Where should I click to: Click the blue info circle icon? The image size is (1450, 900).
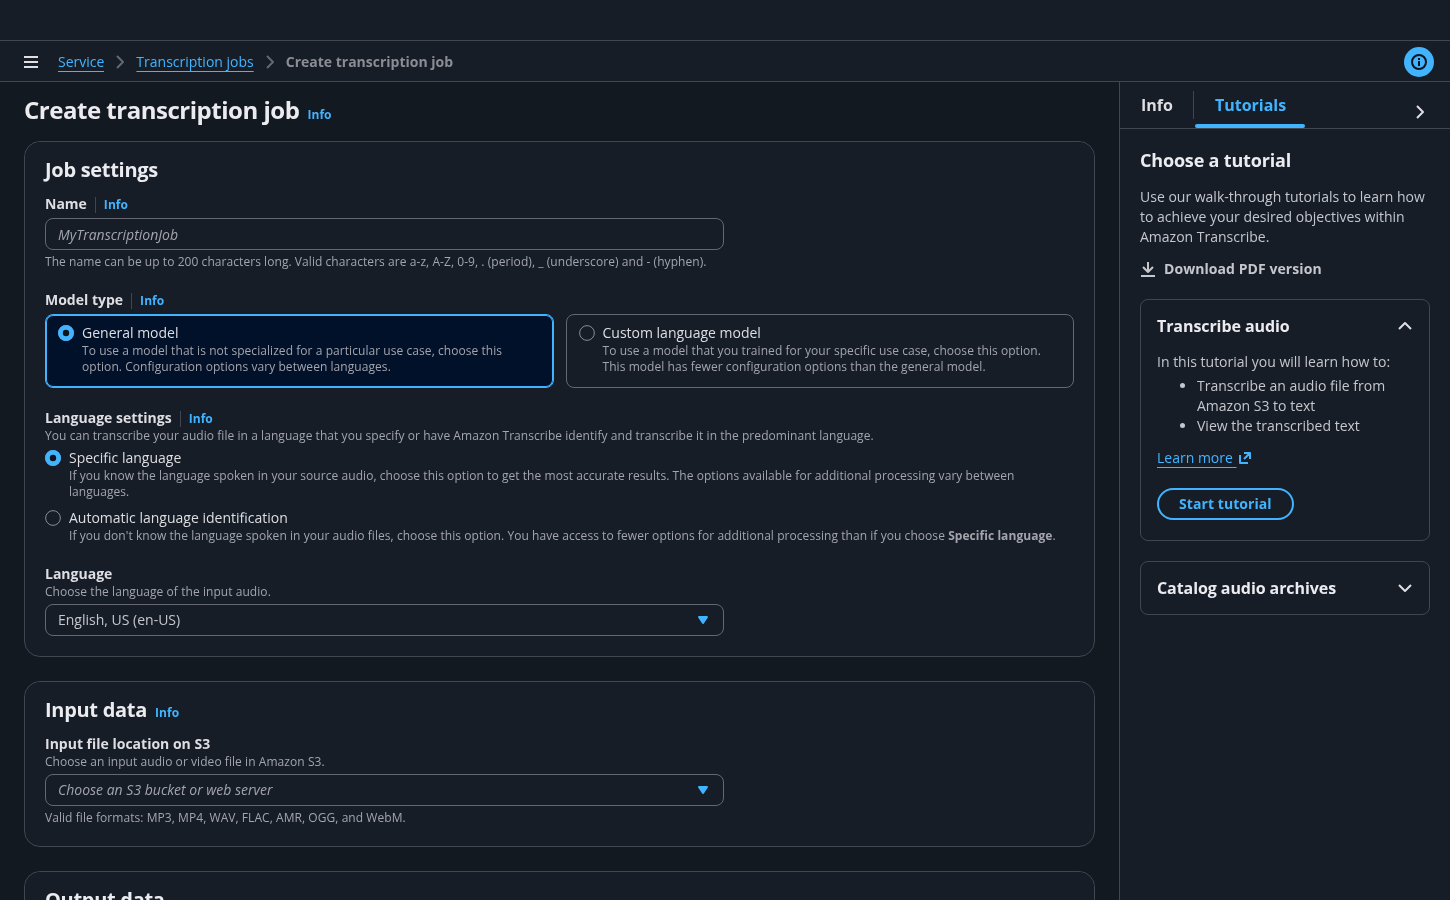click(1418, 62)
